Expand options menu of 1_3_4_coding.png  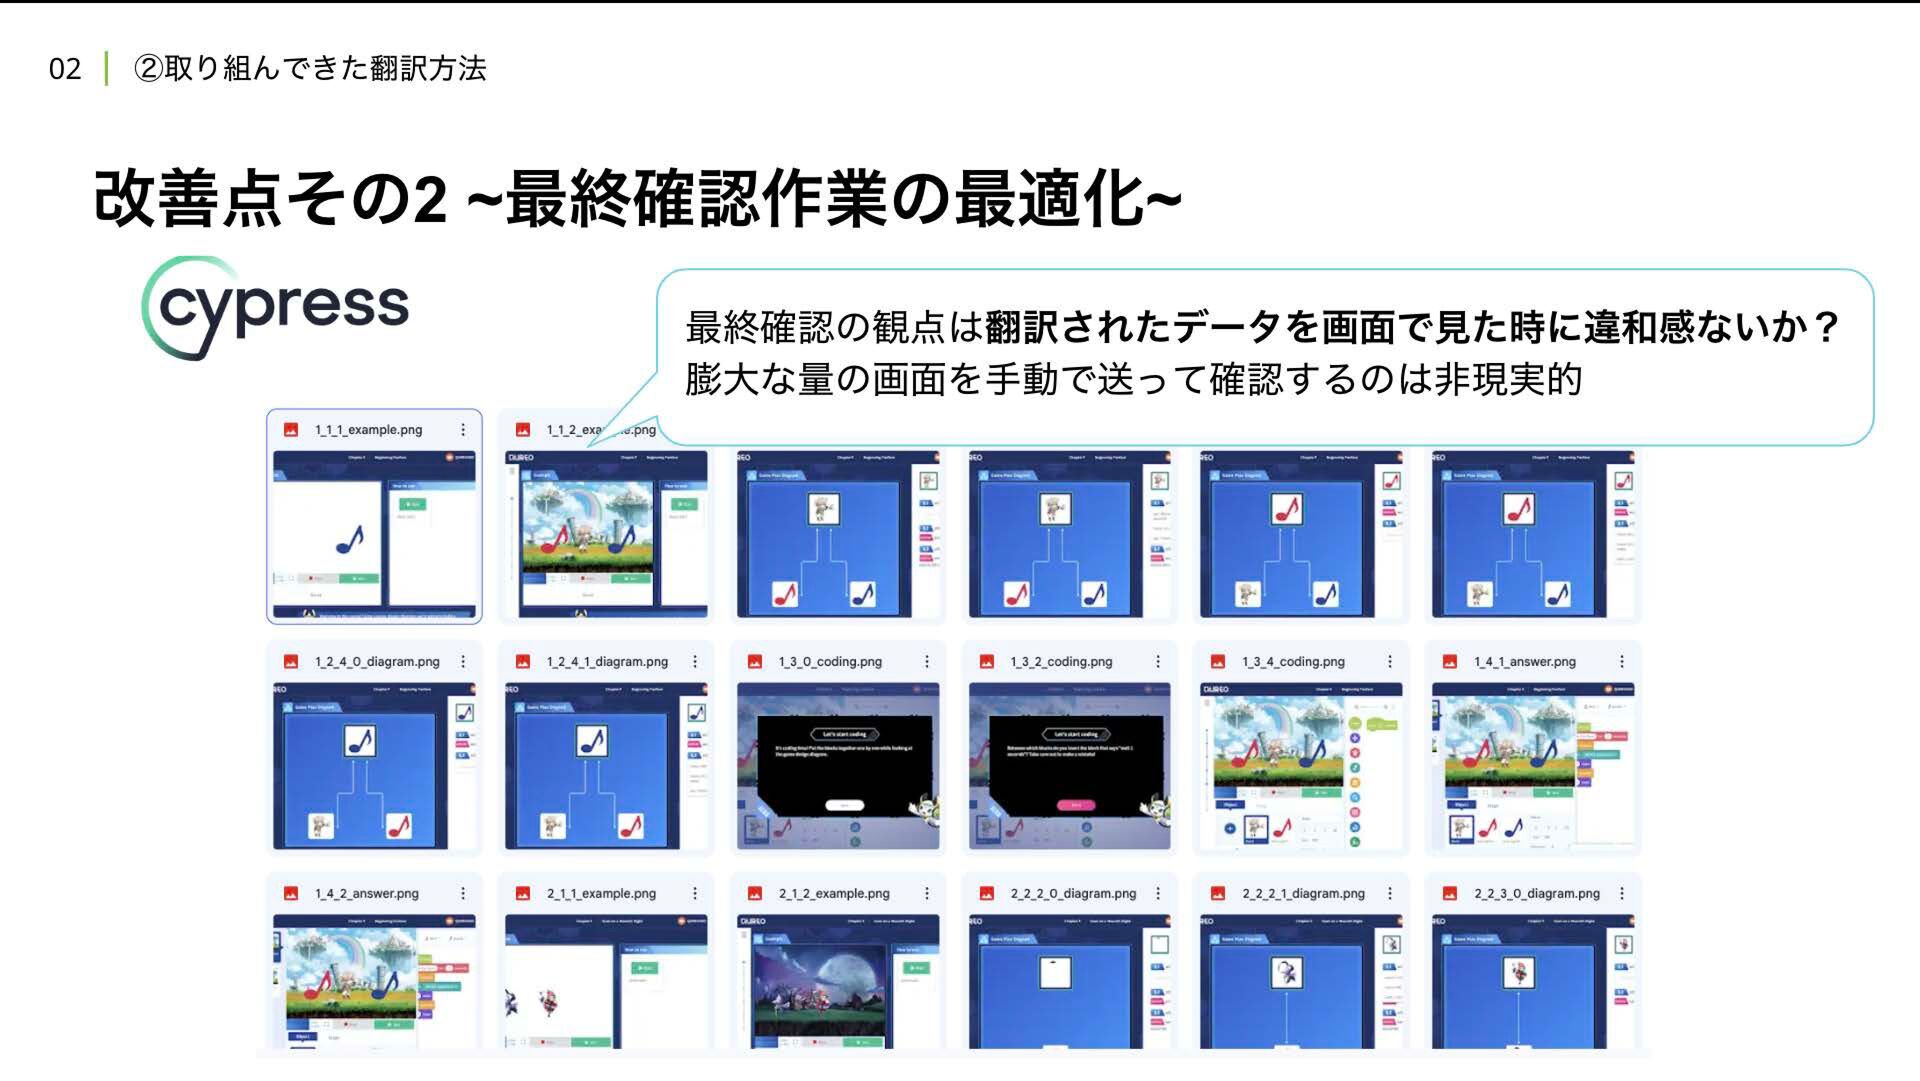pyautogui.click(x=1390, y=662)
